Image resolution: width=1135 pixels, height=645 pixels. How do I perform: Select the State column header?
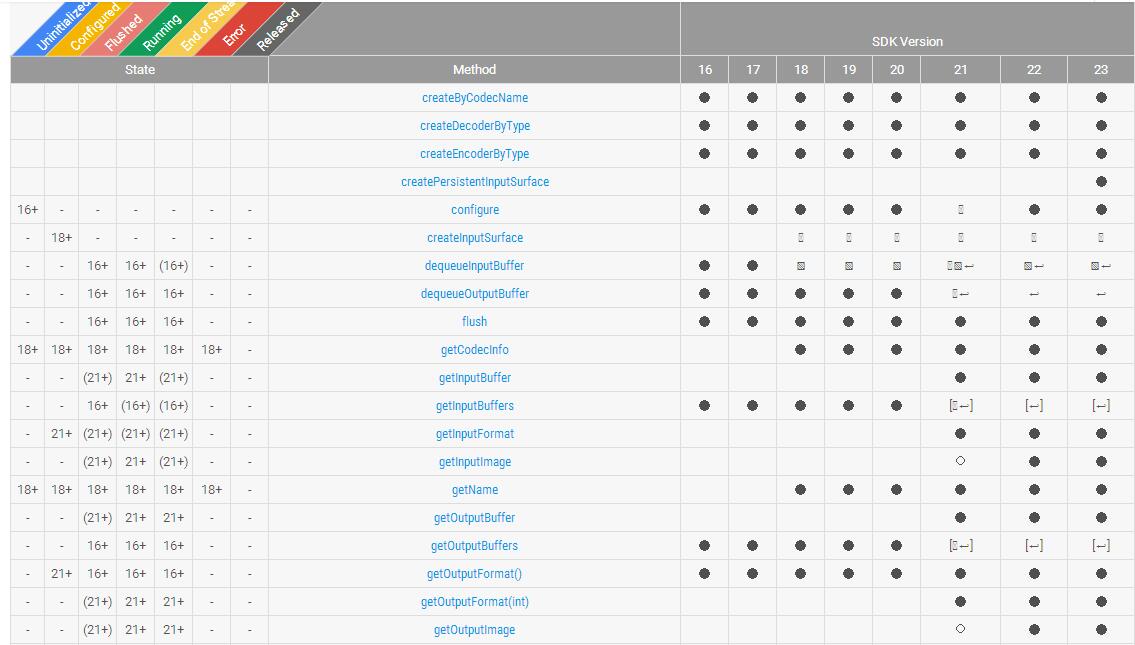140,69
